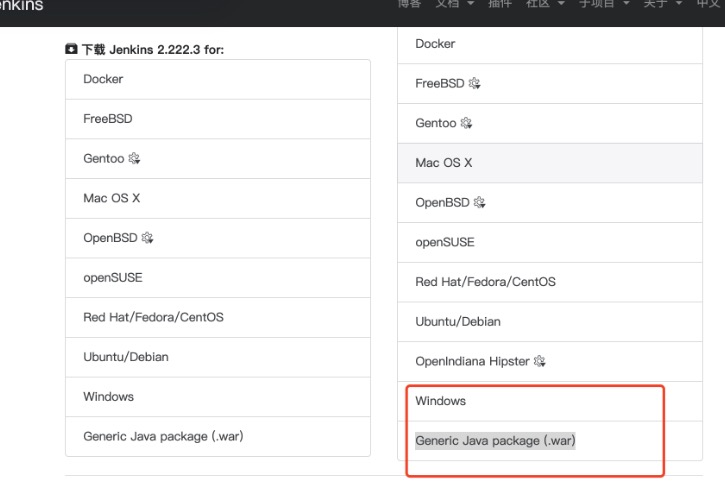Click the gear icon beside FreeBSD in the right-hand list

[x=474, y=83]
